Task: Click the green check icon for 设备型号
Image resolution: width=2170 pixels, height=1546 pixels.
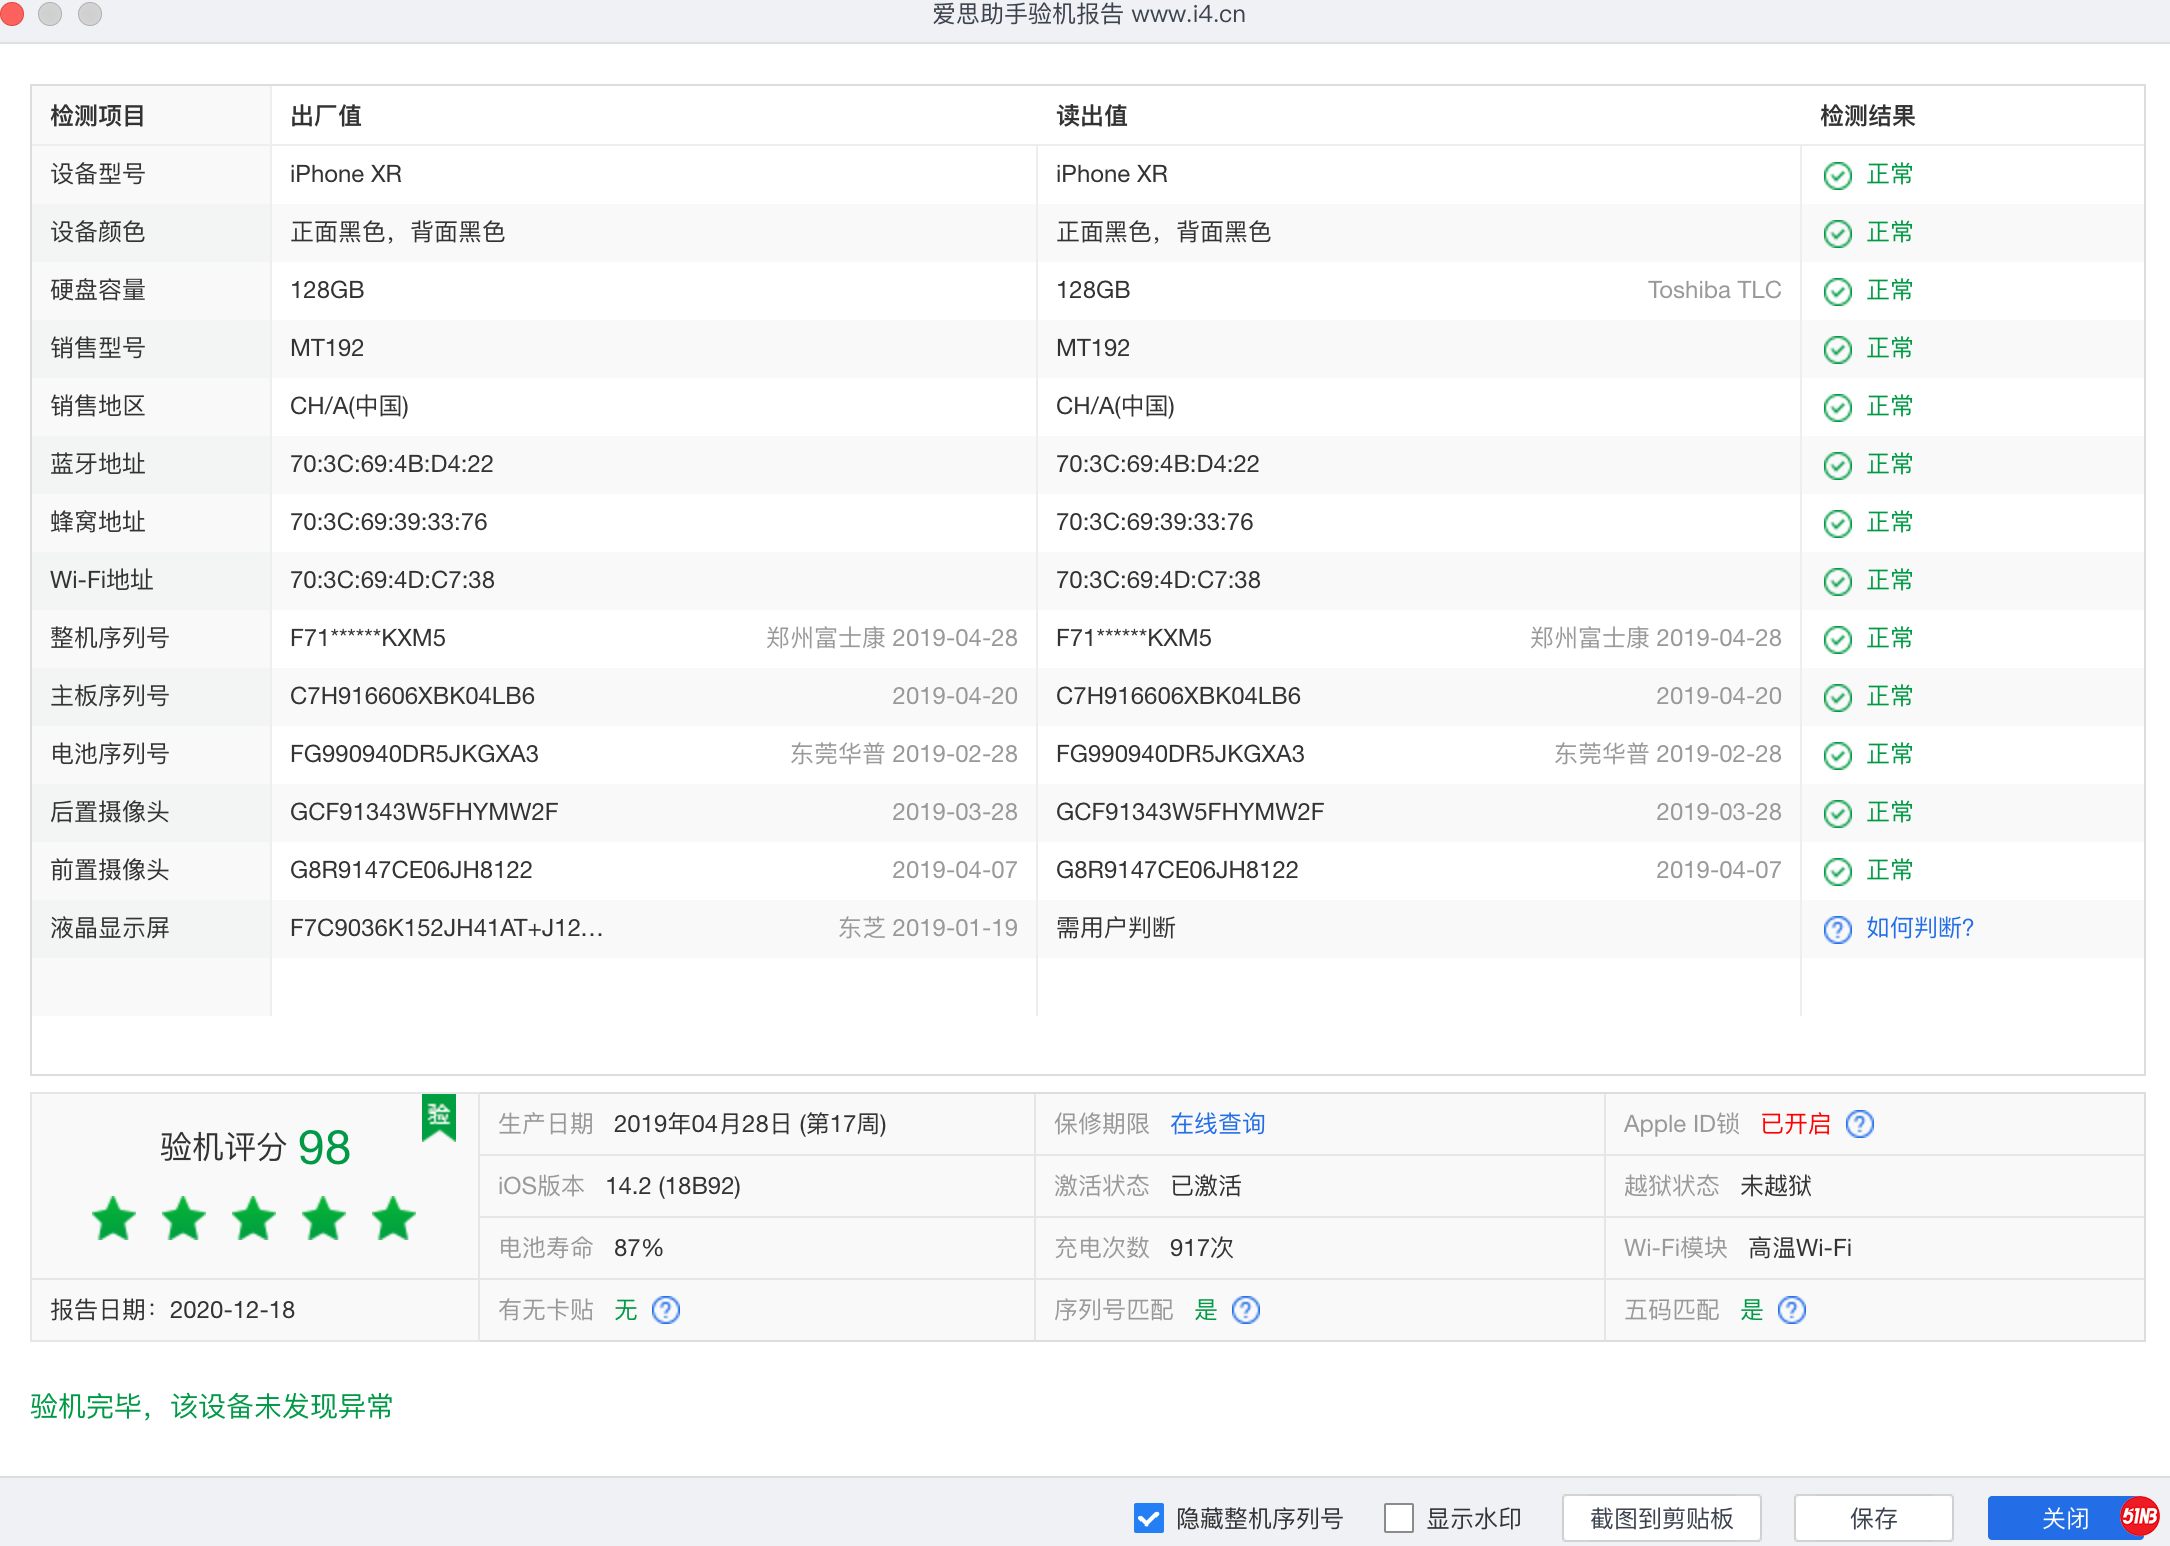Action: point(1838,175)
